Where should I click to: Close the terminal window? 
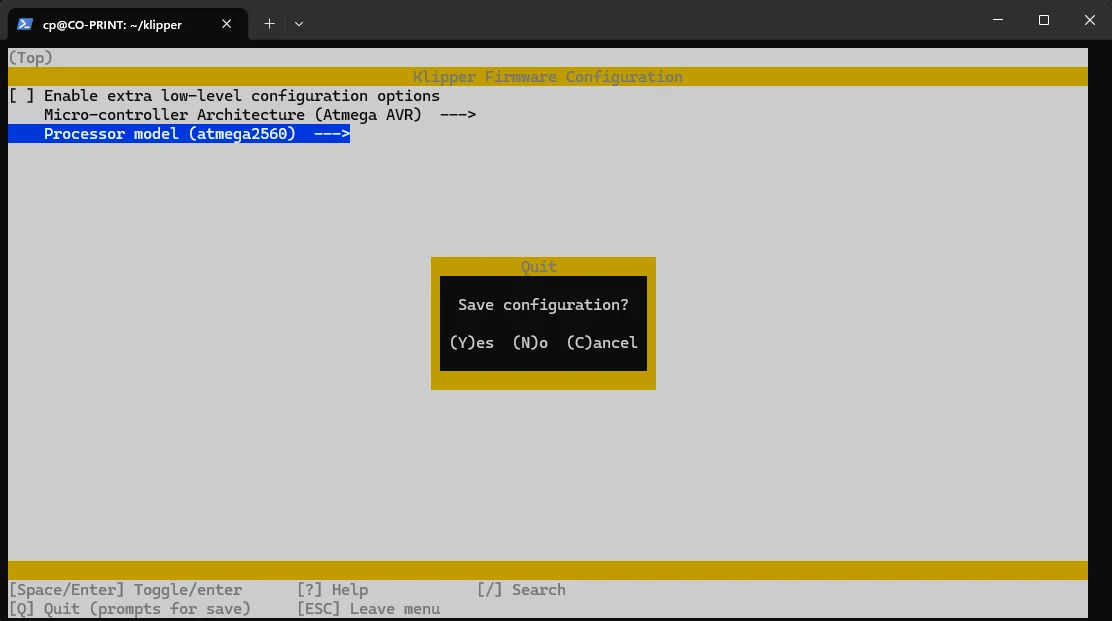(x=1090, y=21)
